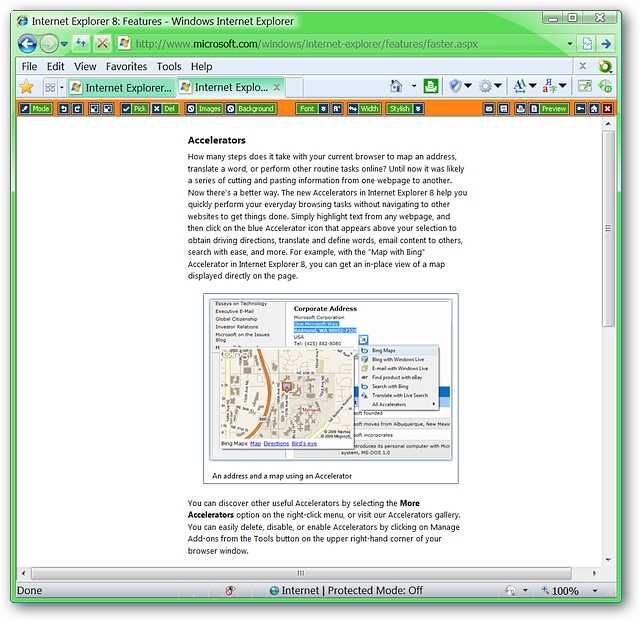Click the search icon right of menu bar
The height and width of the screenshot is (621, 640).
(605, 66)
